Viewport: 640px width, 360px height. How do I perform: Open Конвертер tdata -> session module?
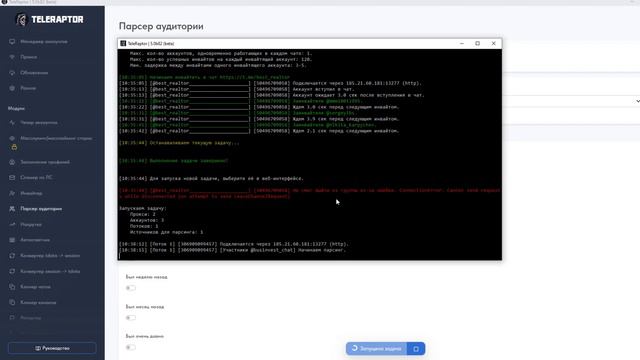[50, 256]
